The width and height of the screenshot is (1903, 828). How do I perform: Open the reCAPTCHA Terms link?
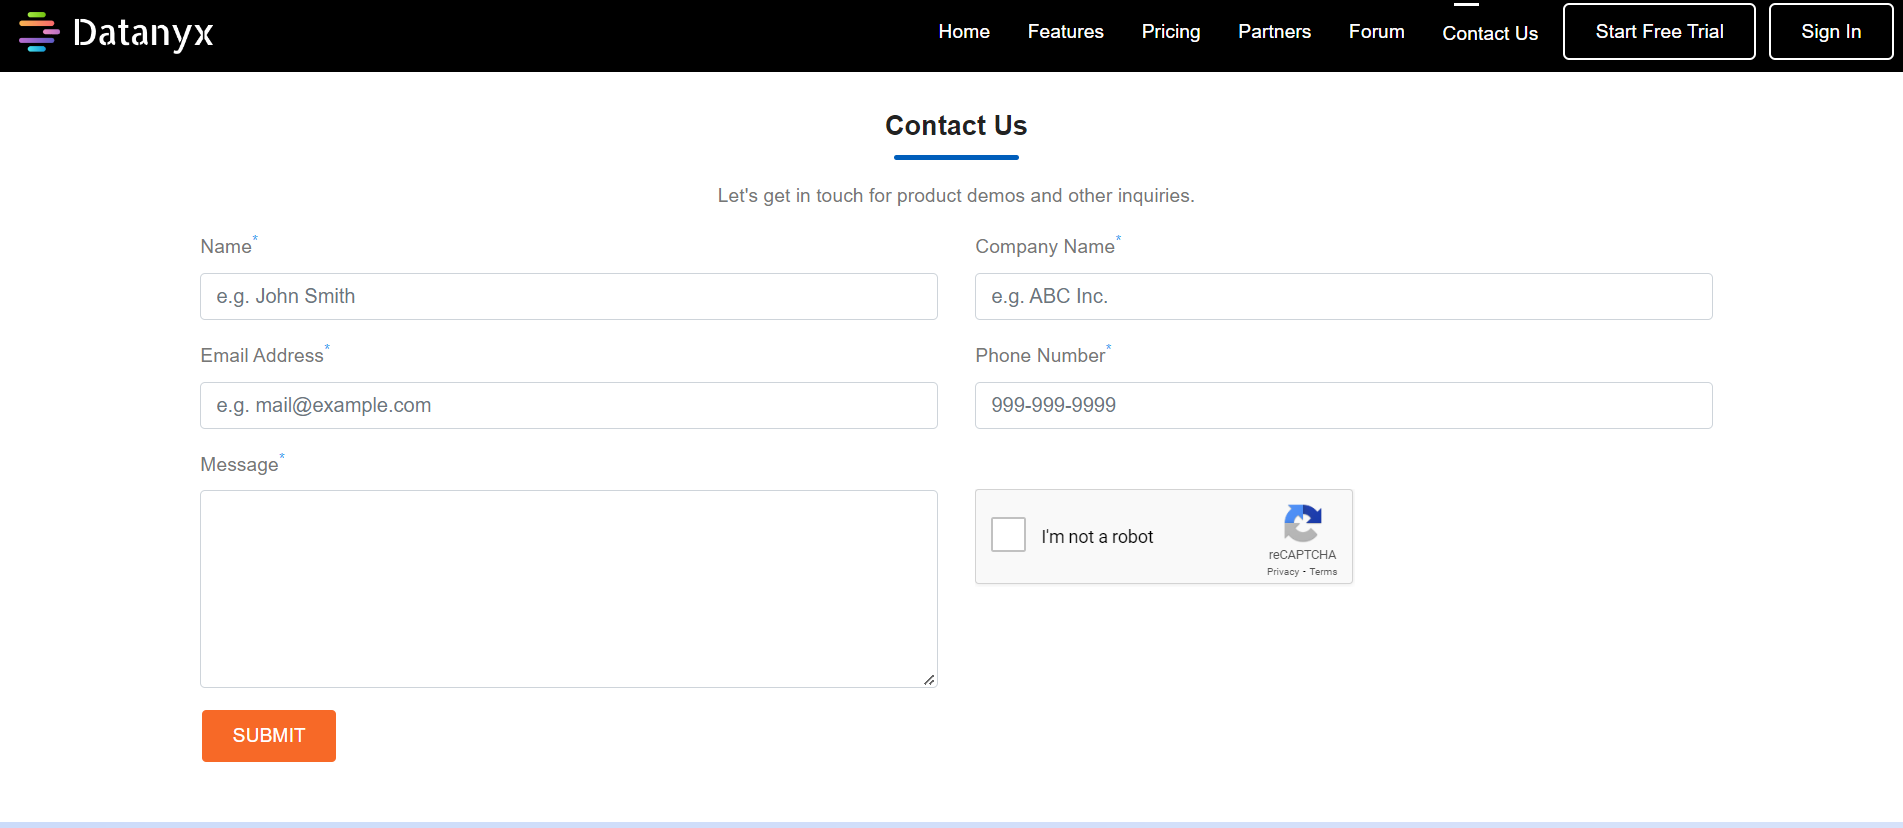coord(1323,572)
